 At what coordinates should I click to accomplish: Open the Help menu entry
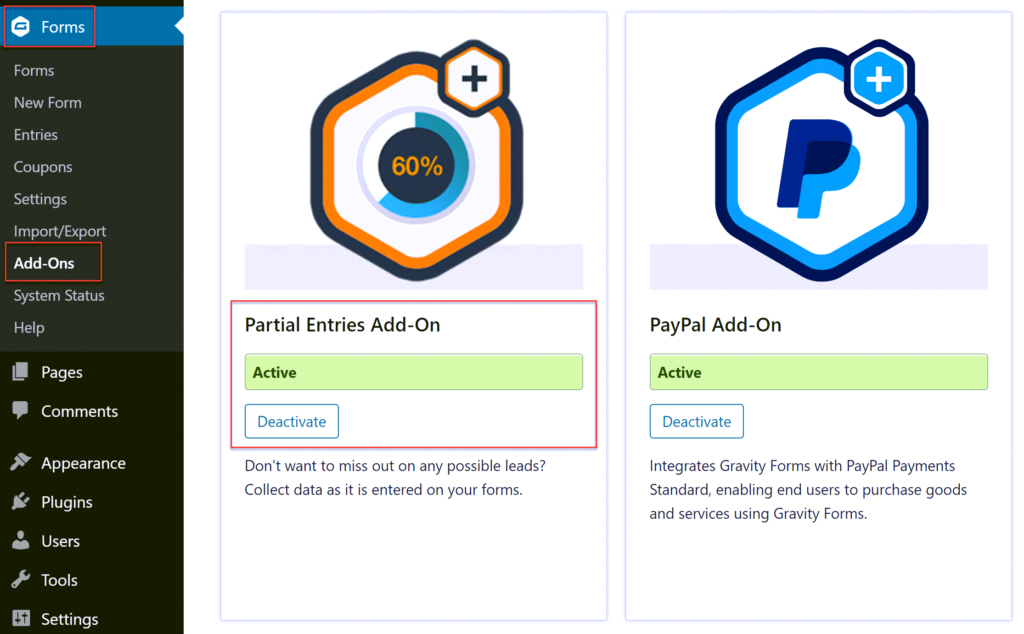pos(29,327)
